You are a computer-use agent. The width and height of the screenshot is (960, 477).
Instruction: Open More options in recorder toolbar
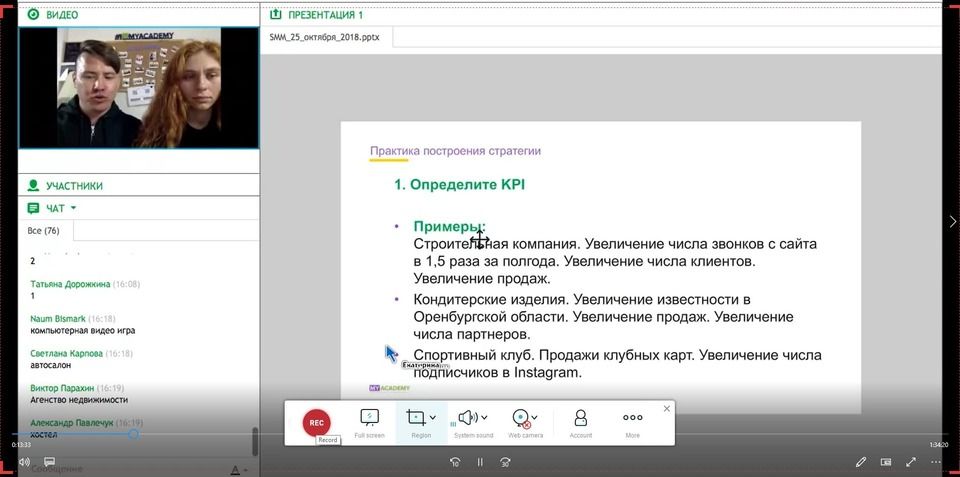pyautogui.click(x=632, y=423)
